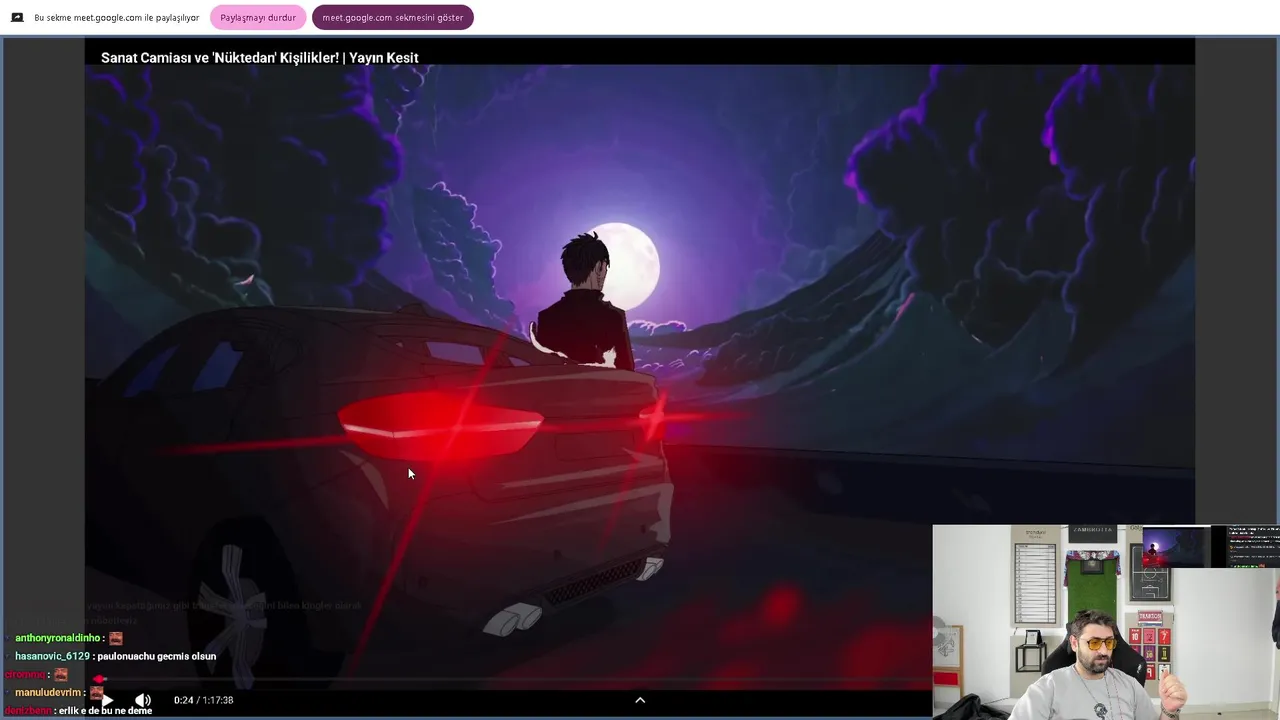Click the video title 'Sanat Camiası ve Nüktedan Kişilikler'
The image size is (1280, 720).
(x=260, y=58)
